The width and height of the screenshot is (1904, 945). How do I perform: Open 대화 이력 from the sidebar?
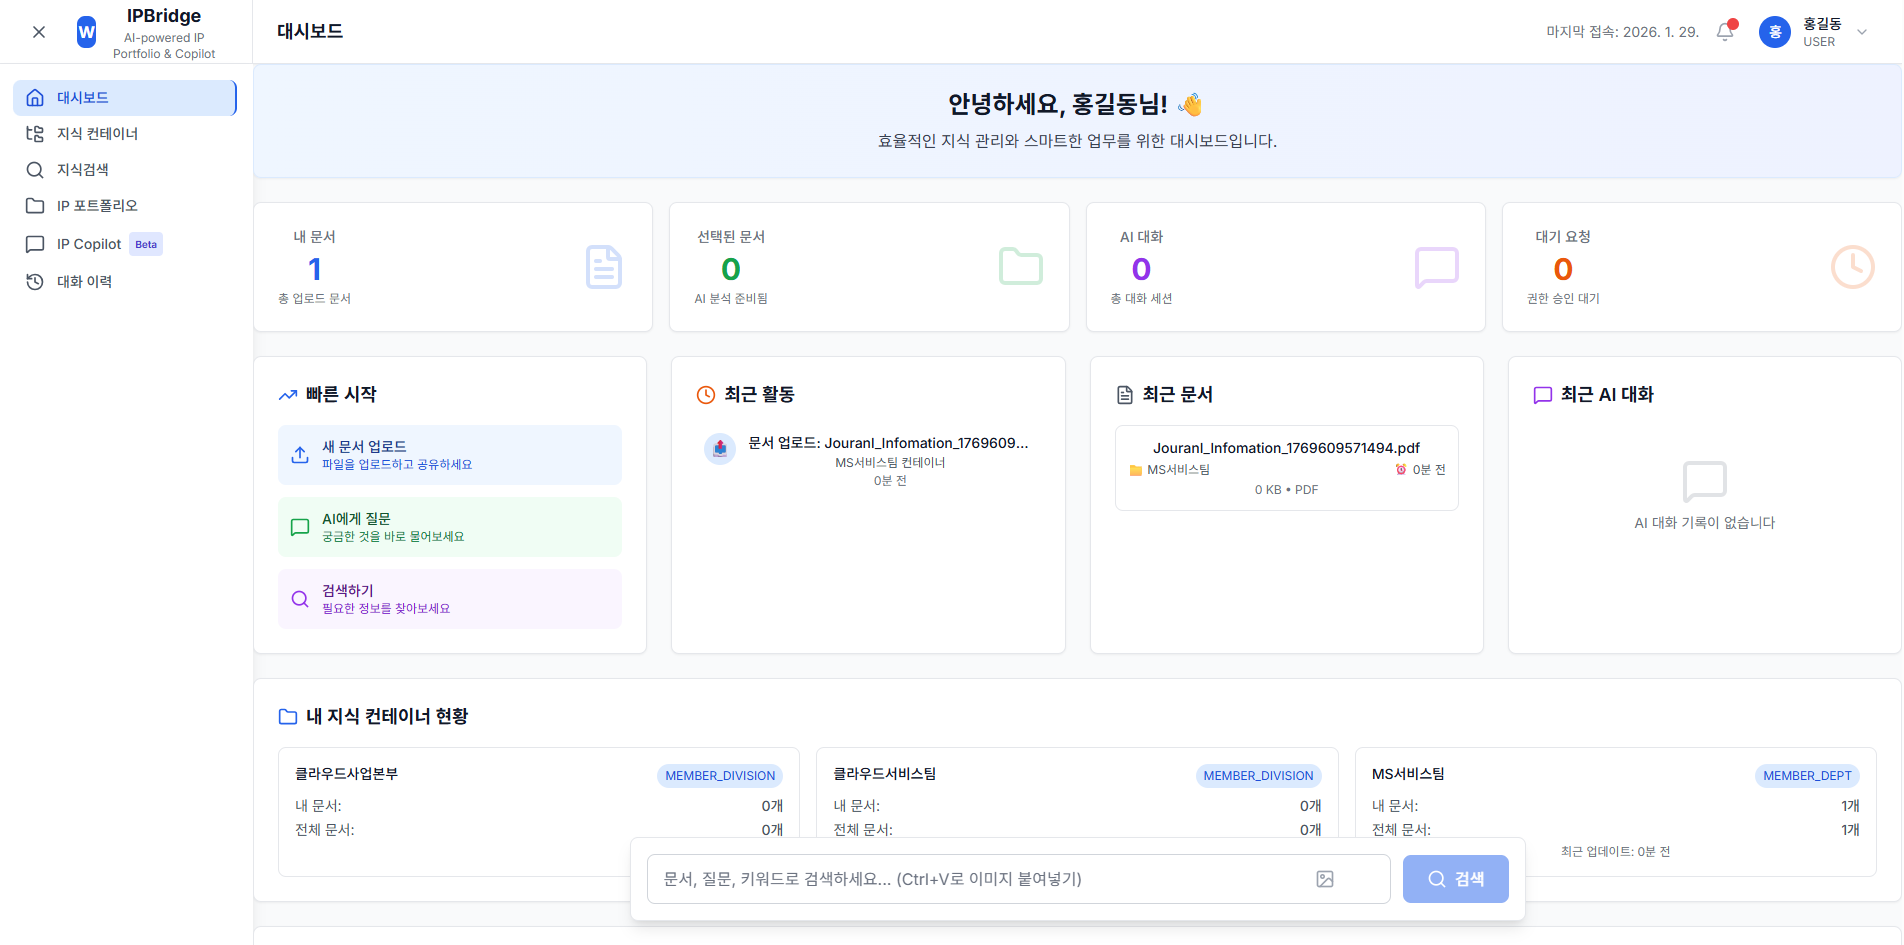click(x=84, y=282)
